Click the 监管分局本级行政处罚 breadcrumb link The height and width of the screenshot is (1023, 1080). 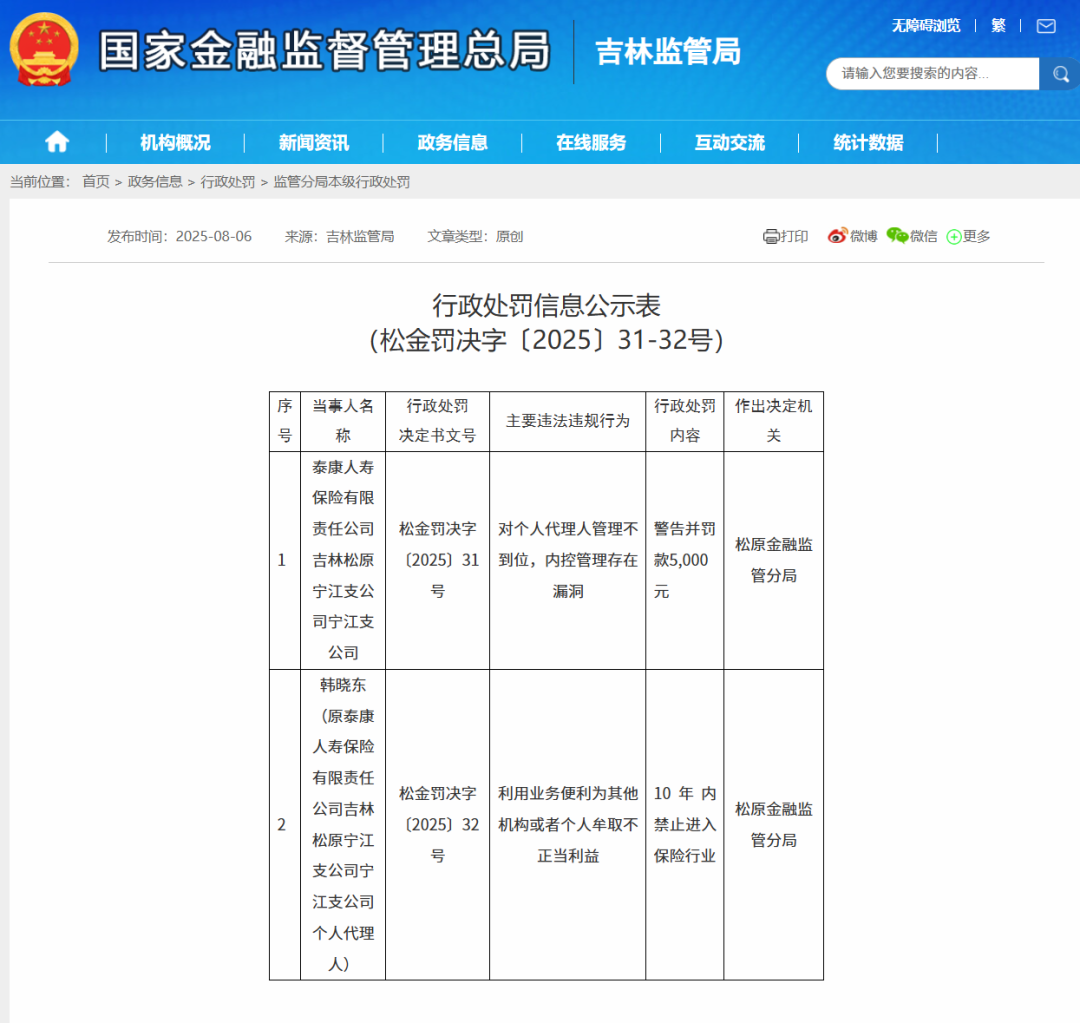[342, 182]
